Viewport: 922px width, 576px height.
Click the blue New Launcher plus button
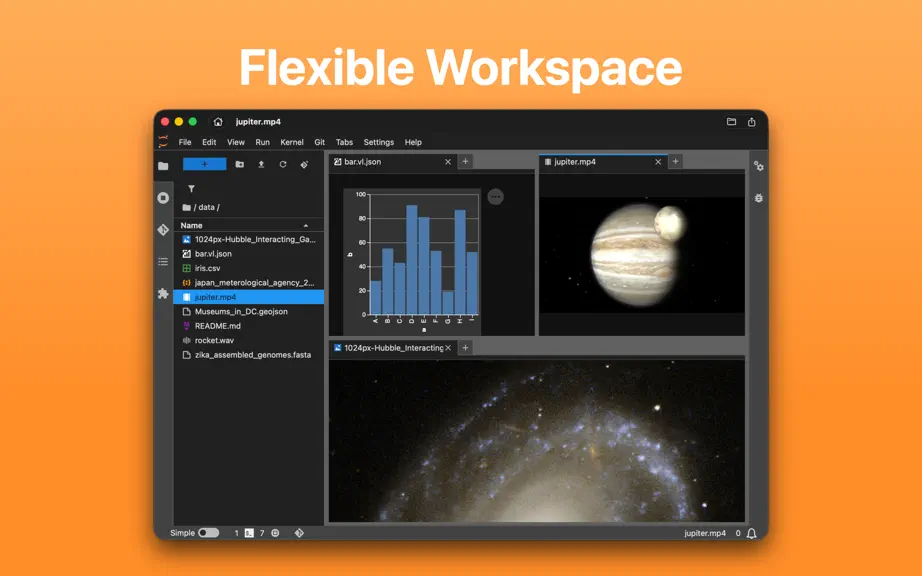(205, 164)
